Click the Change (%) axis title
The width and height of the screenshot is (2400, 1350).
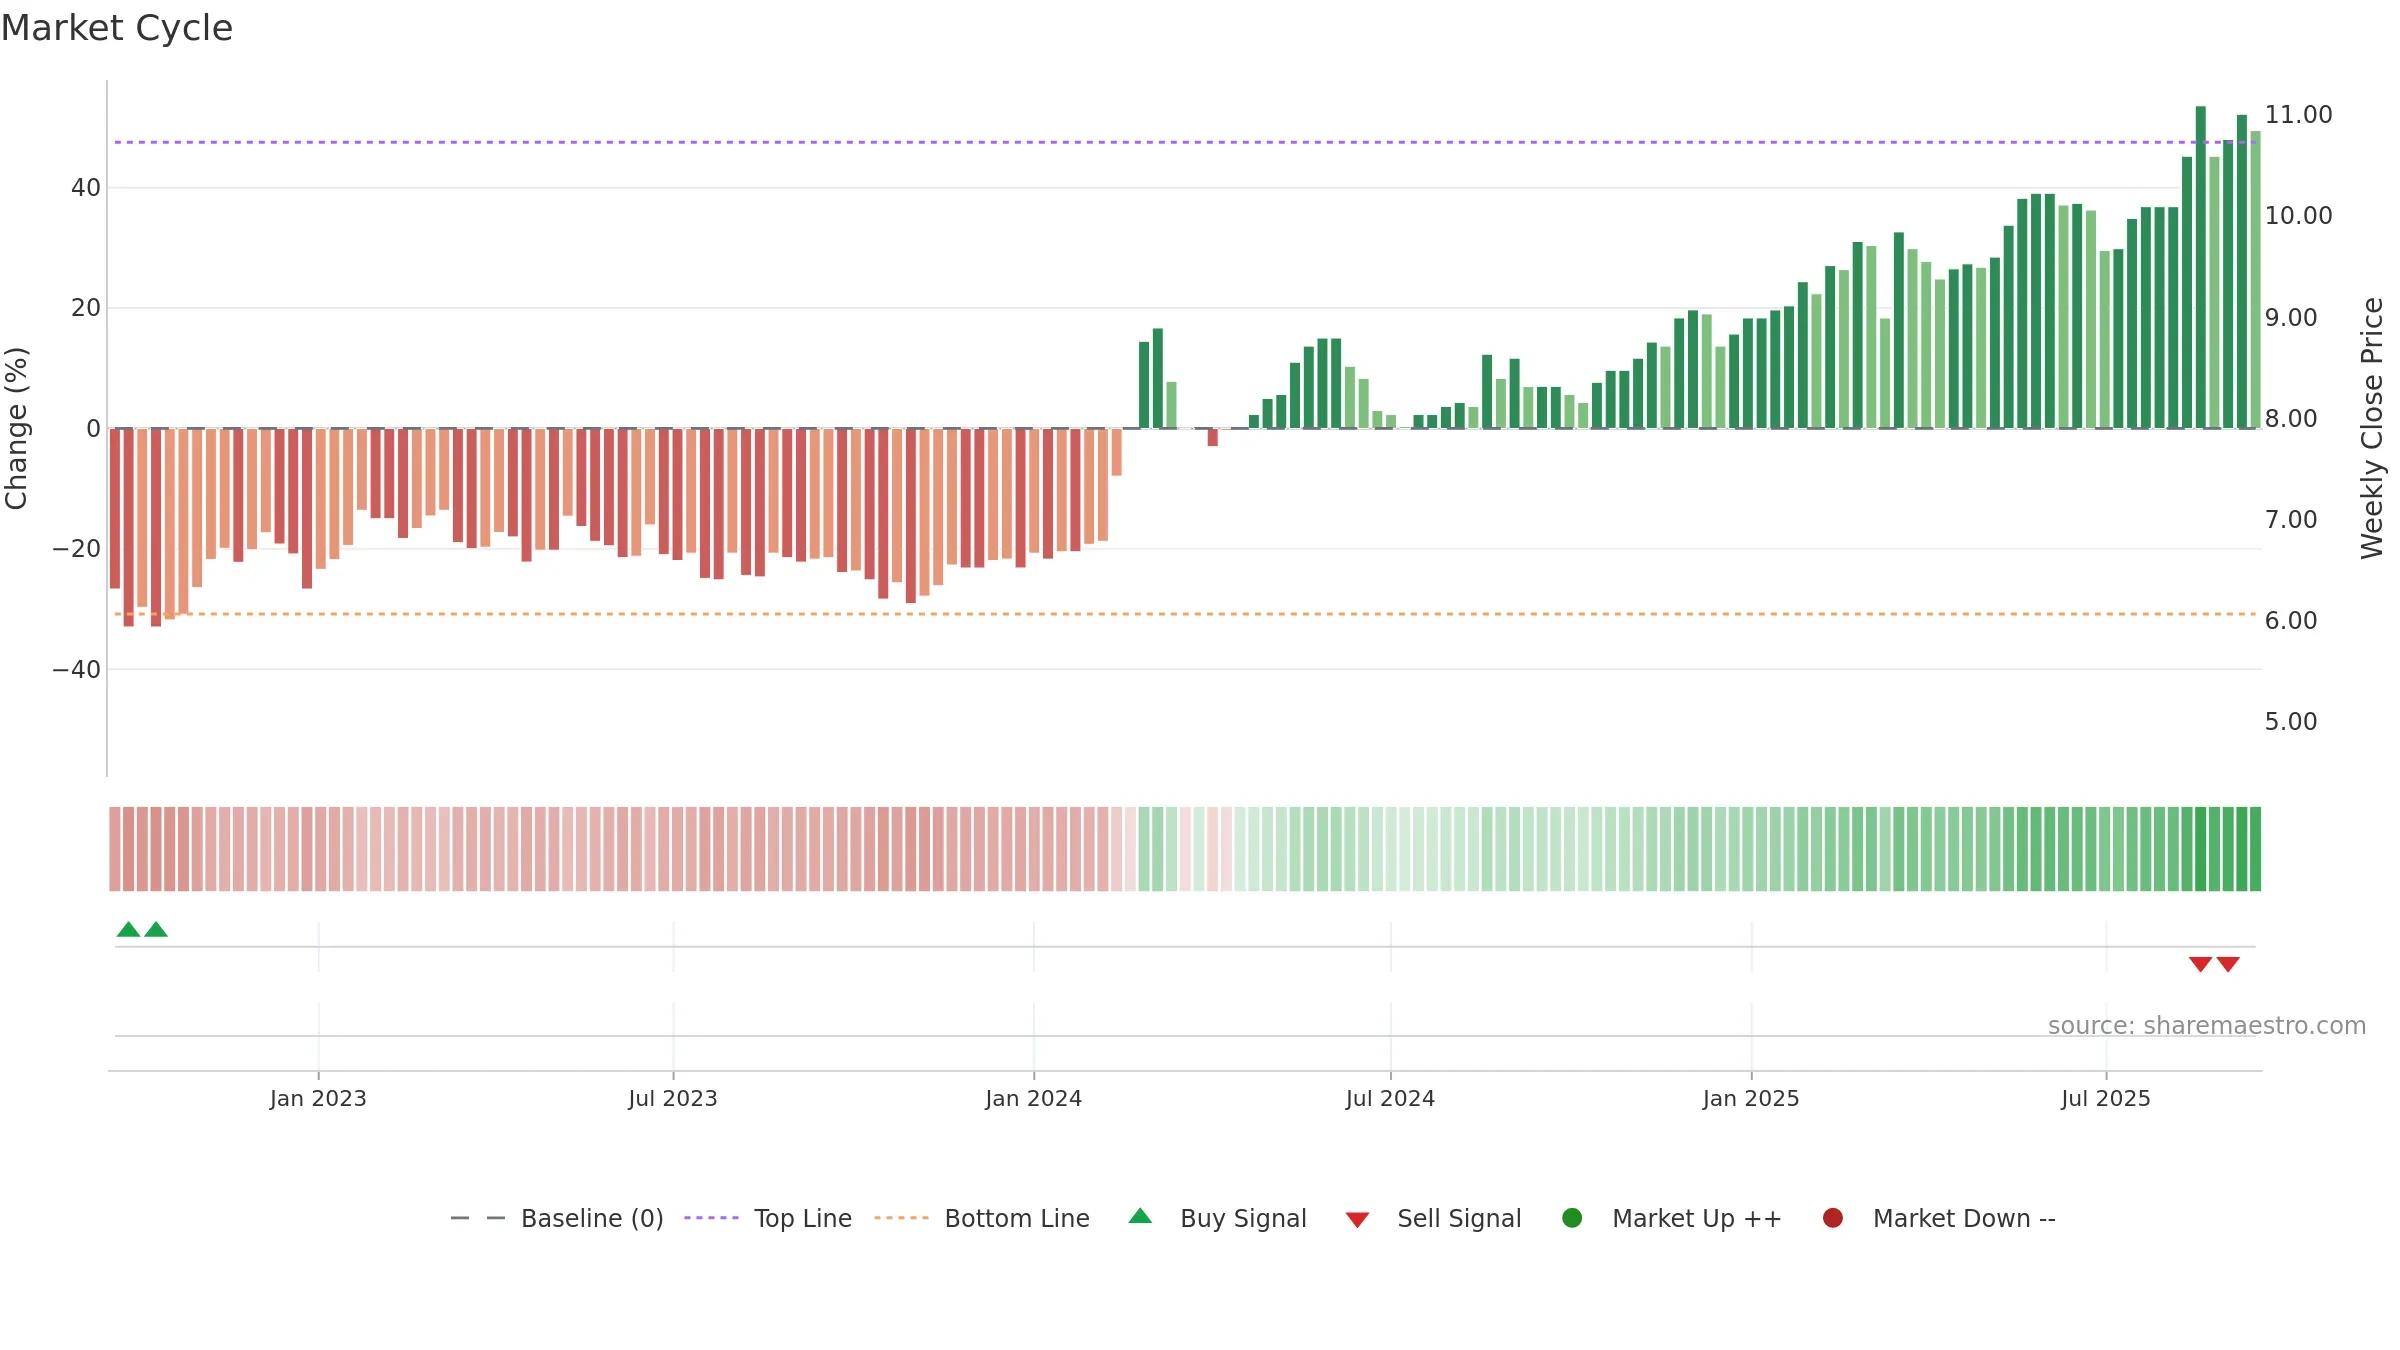[x=17, y=428]
